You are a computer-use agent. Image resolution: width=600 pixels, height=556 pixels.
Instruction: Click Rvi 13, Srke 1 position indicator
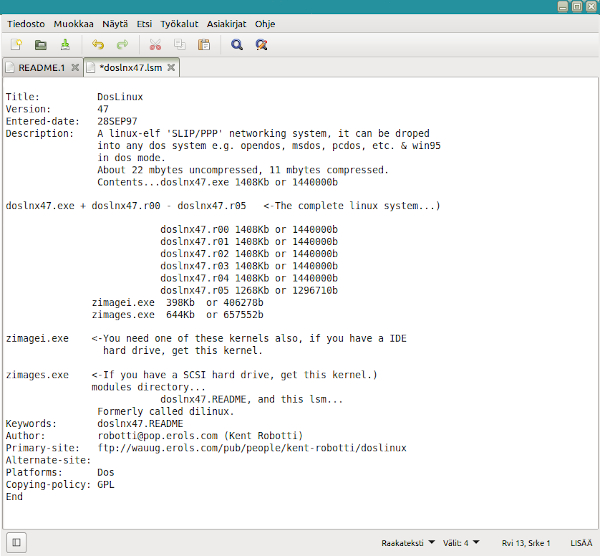[525, 543]
